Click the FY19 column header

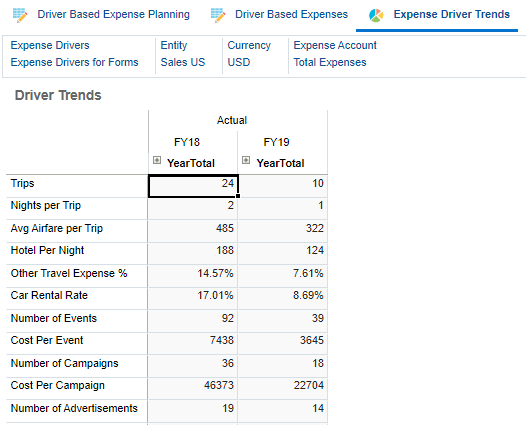[x=276, y=142]
